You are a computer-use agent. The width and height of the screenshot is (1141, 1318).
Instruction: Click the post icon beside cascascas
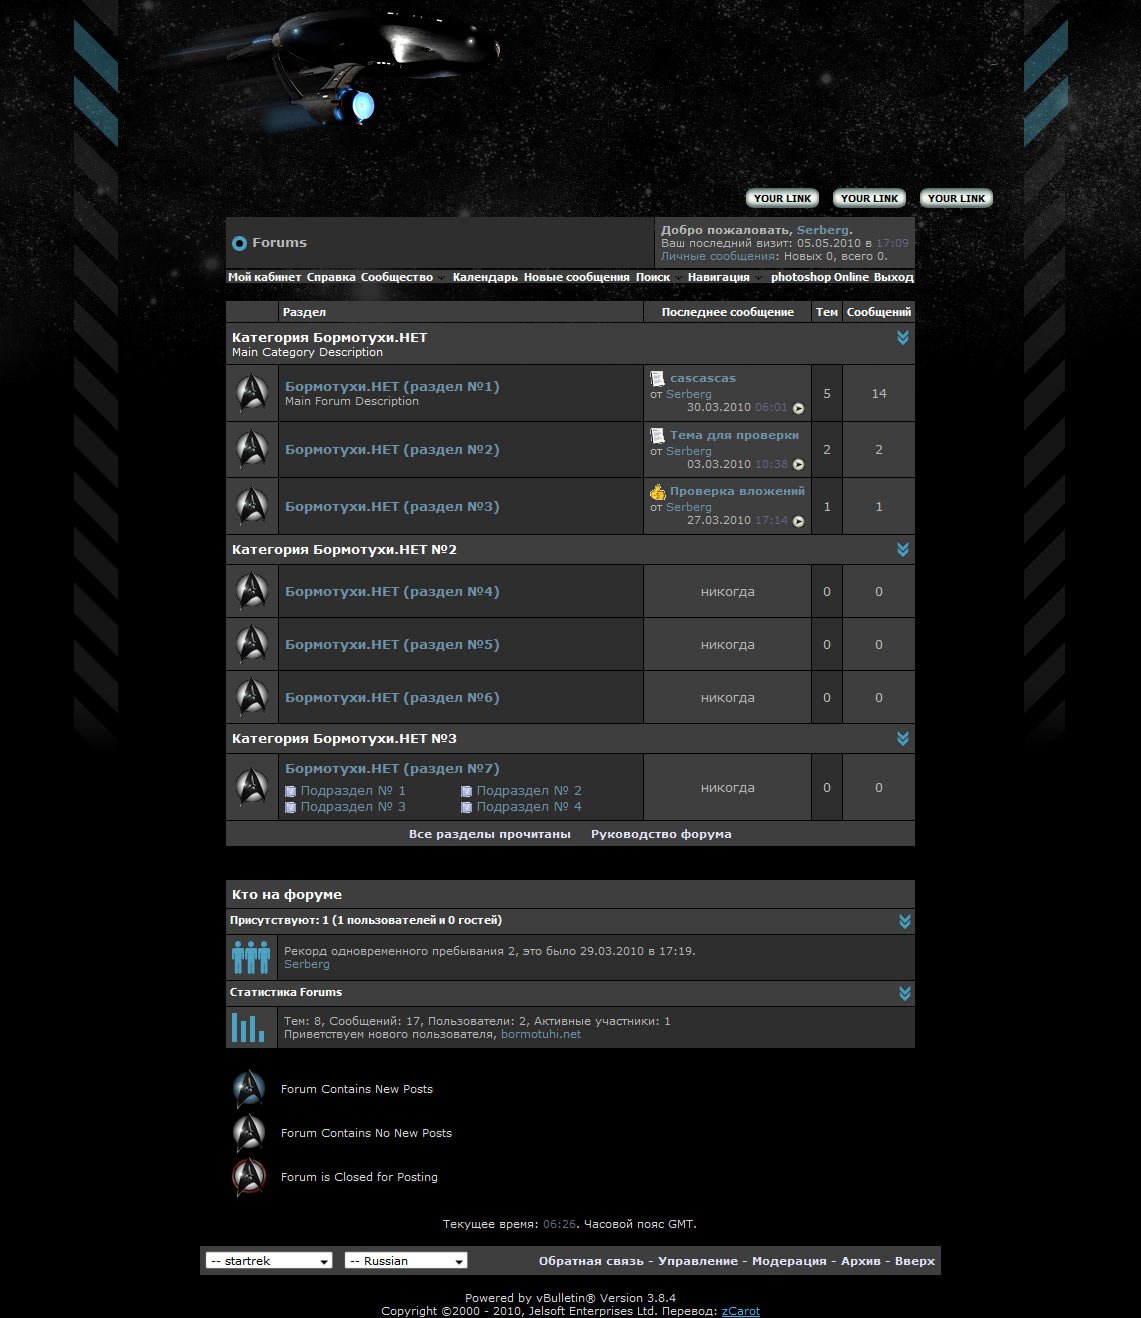(657, 378)
